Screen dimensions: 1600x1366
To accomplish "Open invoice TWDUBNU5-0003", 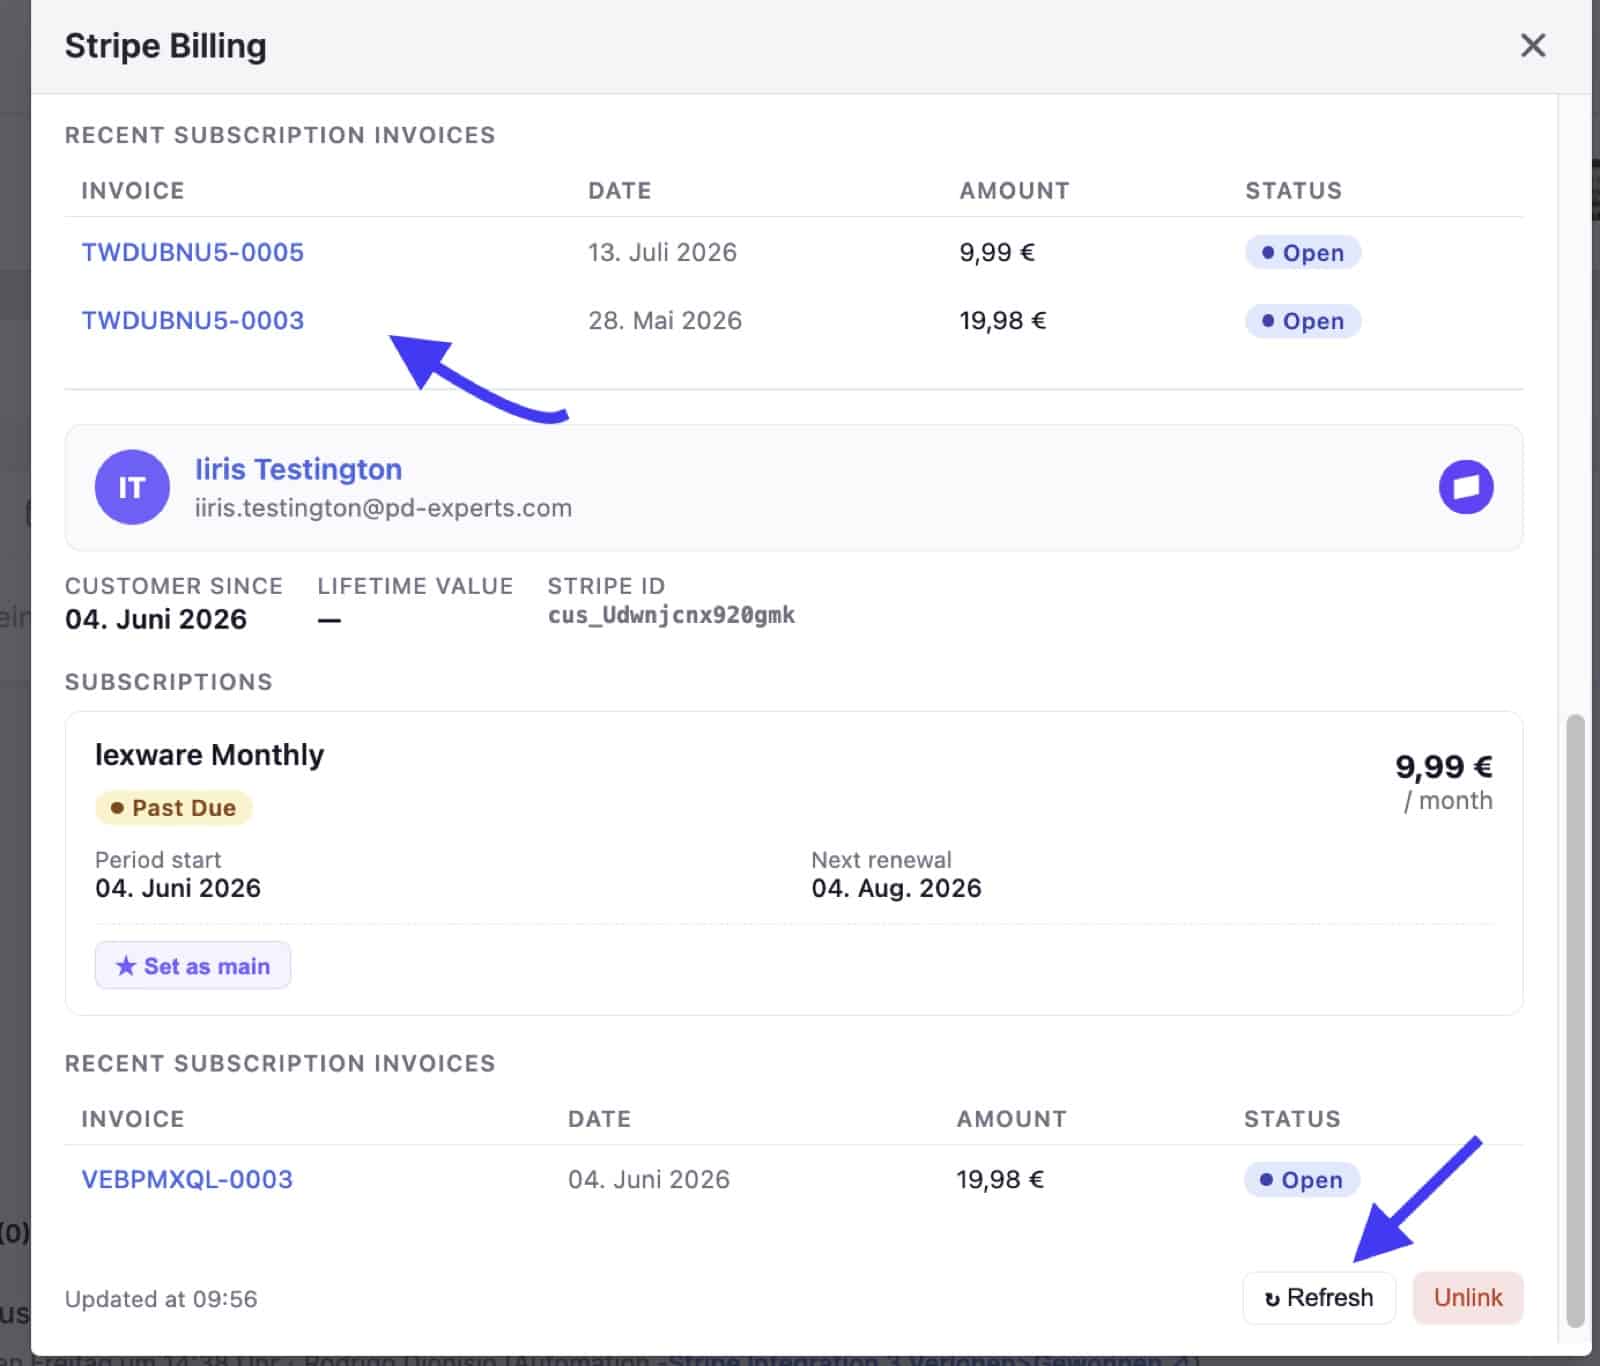I will point(192,320).
